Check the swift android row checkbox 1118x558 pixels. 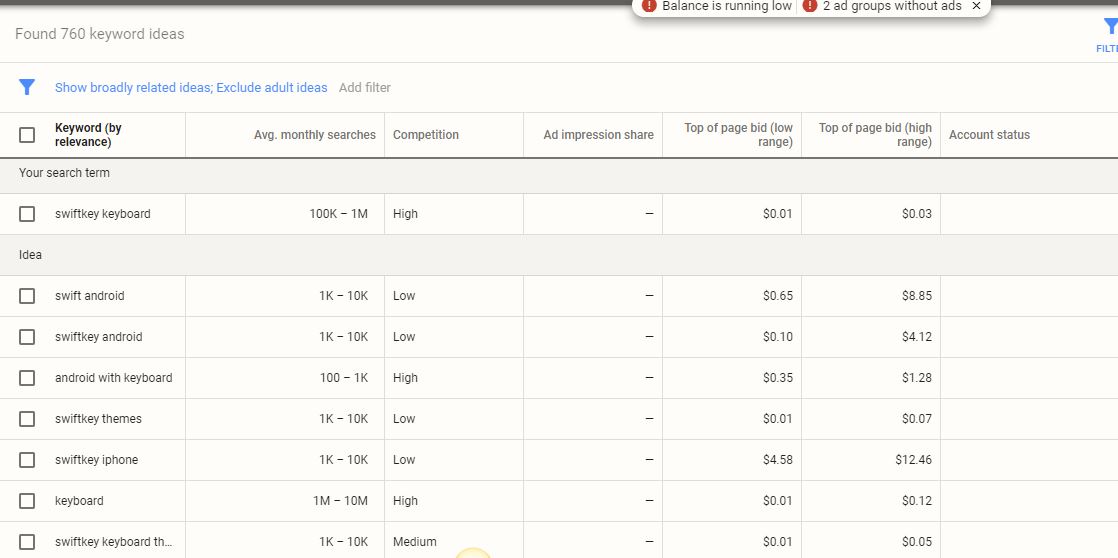[x=27, y=296]
